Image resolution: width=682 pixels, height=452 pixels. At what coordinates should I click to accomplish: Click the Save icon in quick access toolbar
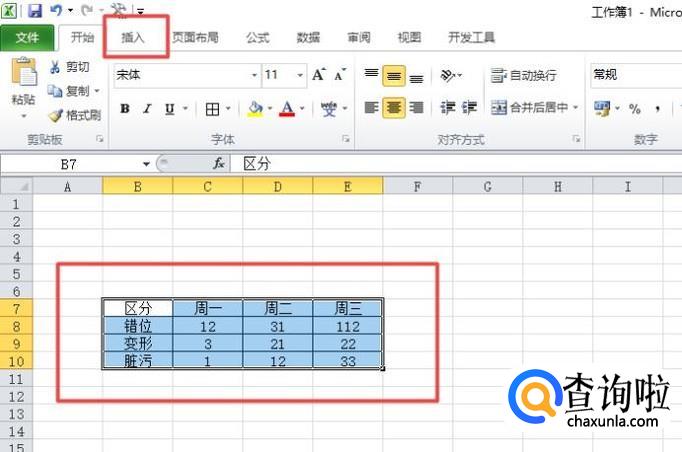[x=35, y=11]
